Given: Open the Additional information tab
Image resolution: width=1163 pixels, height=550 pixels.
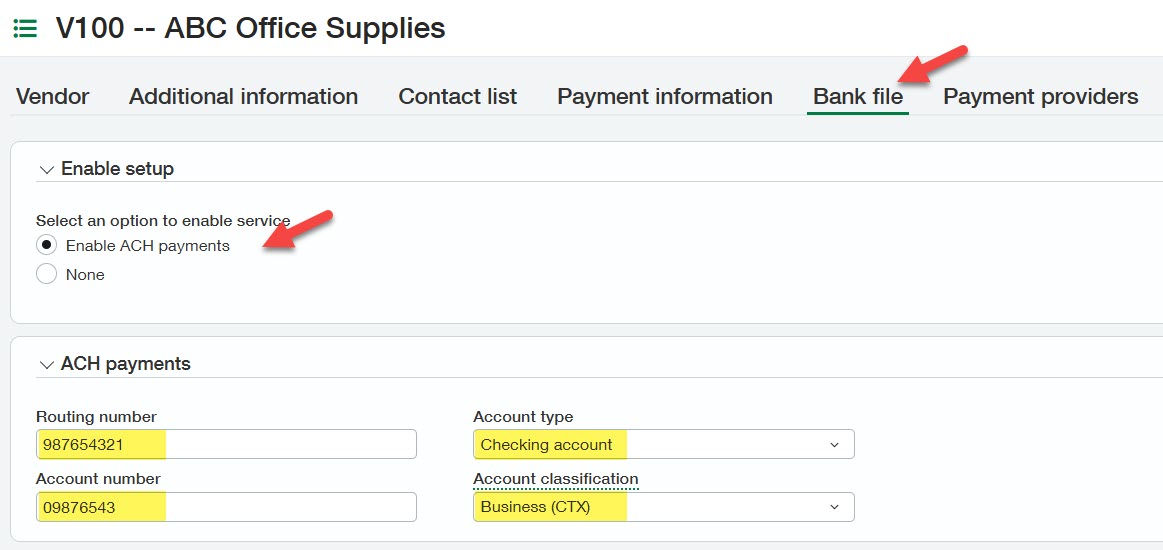Looking at the screenshot, I should click(243, 97).
